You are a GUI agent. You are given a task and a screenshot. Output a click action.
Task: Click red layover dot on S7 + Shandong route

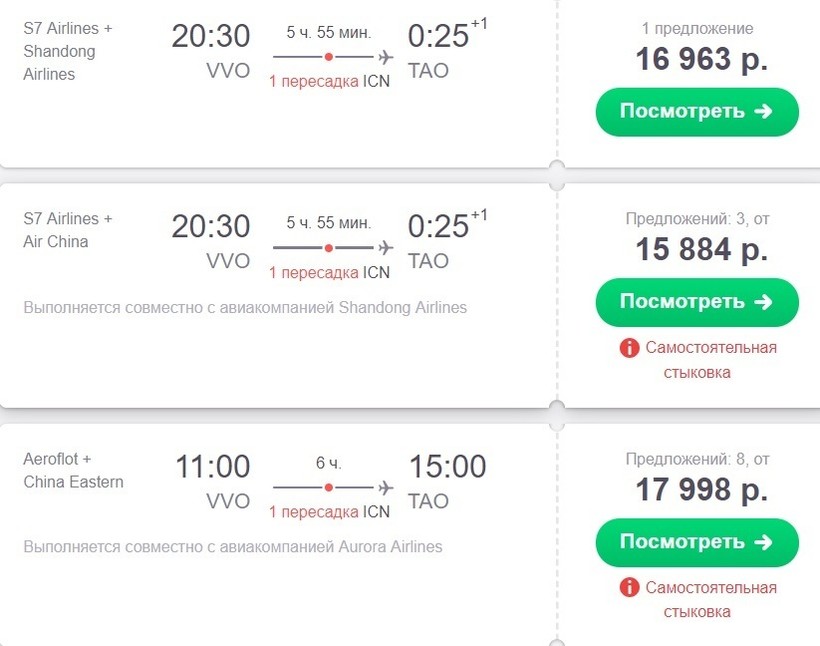pyautogui.click(x=329, y=57)
